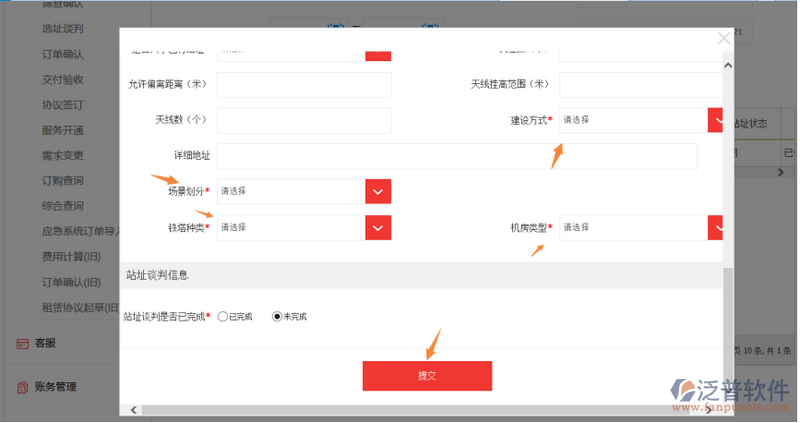
Task: Select the 未完成 radio button
Action: 278,316
